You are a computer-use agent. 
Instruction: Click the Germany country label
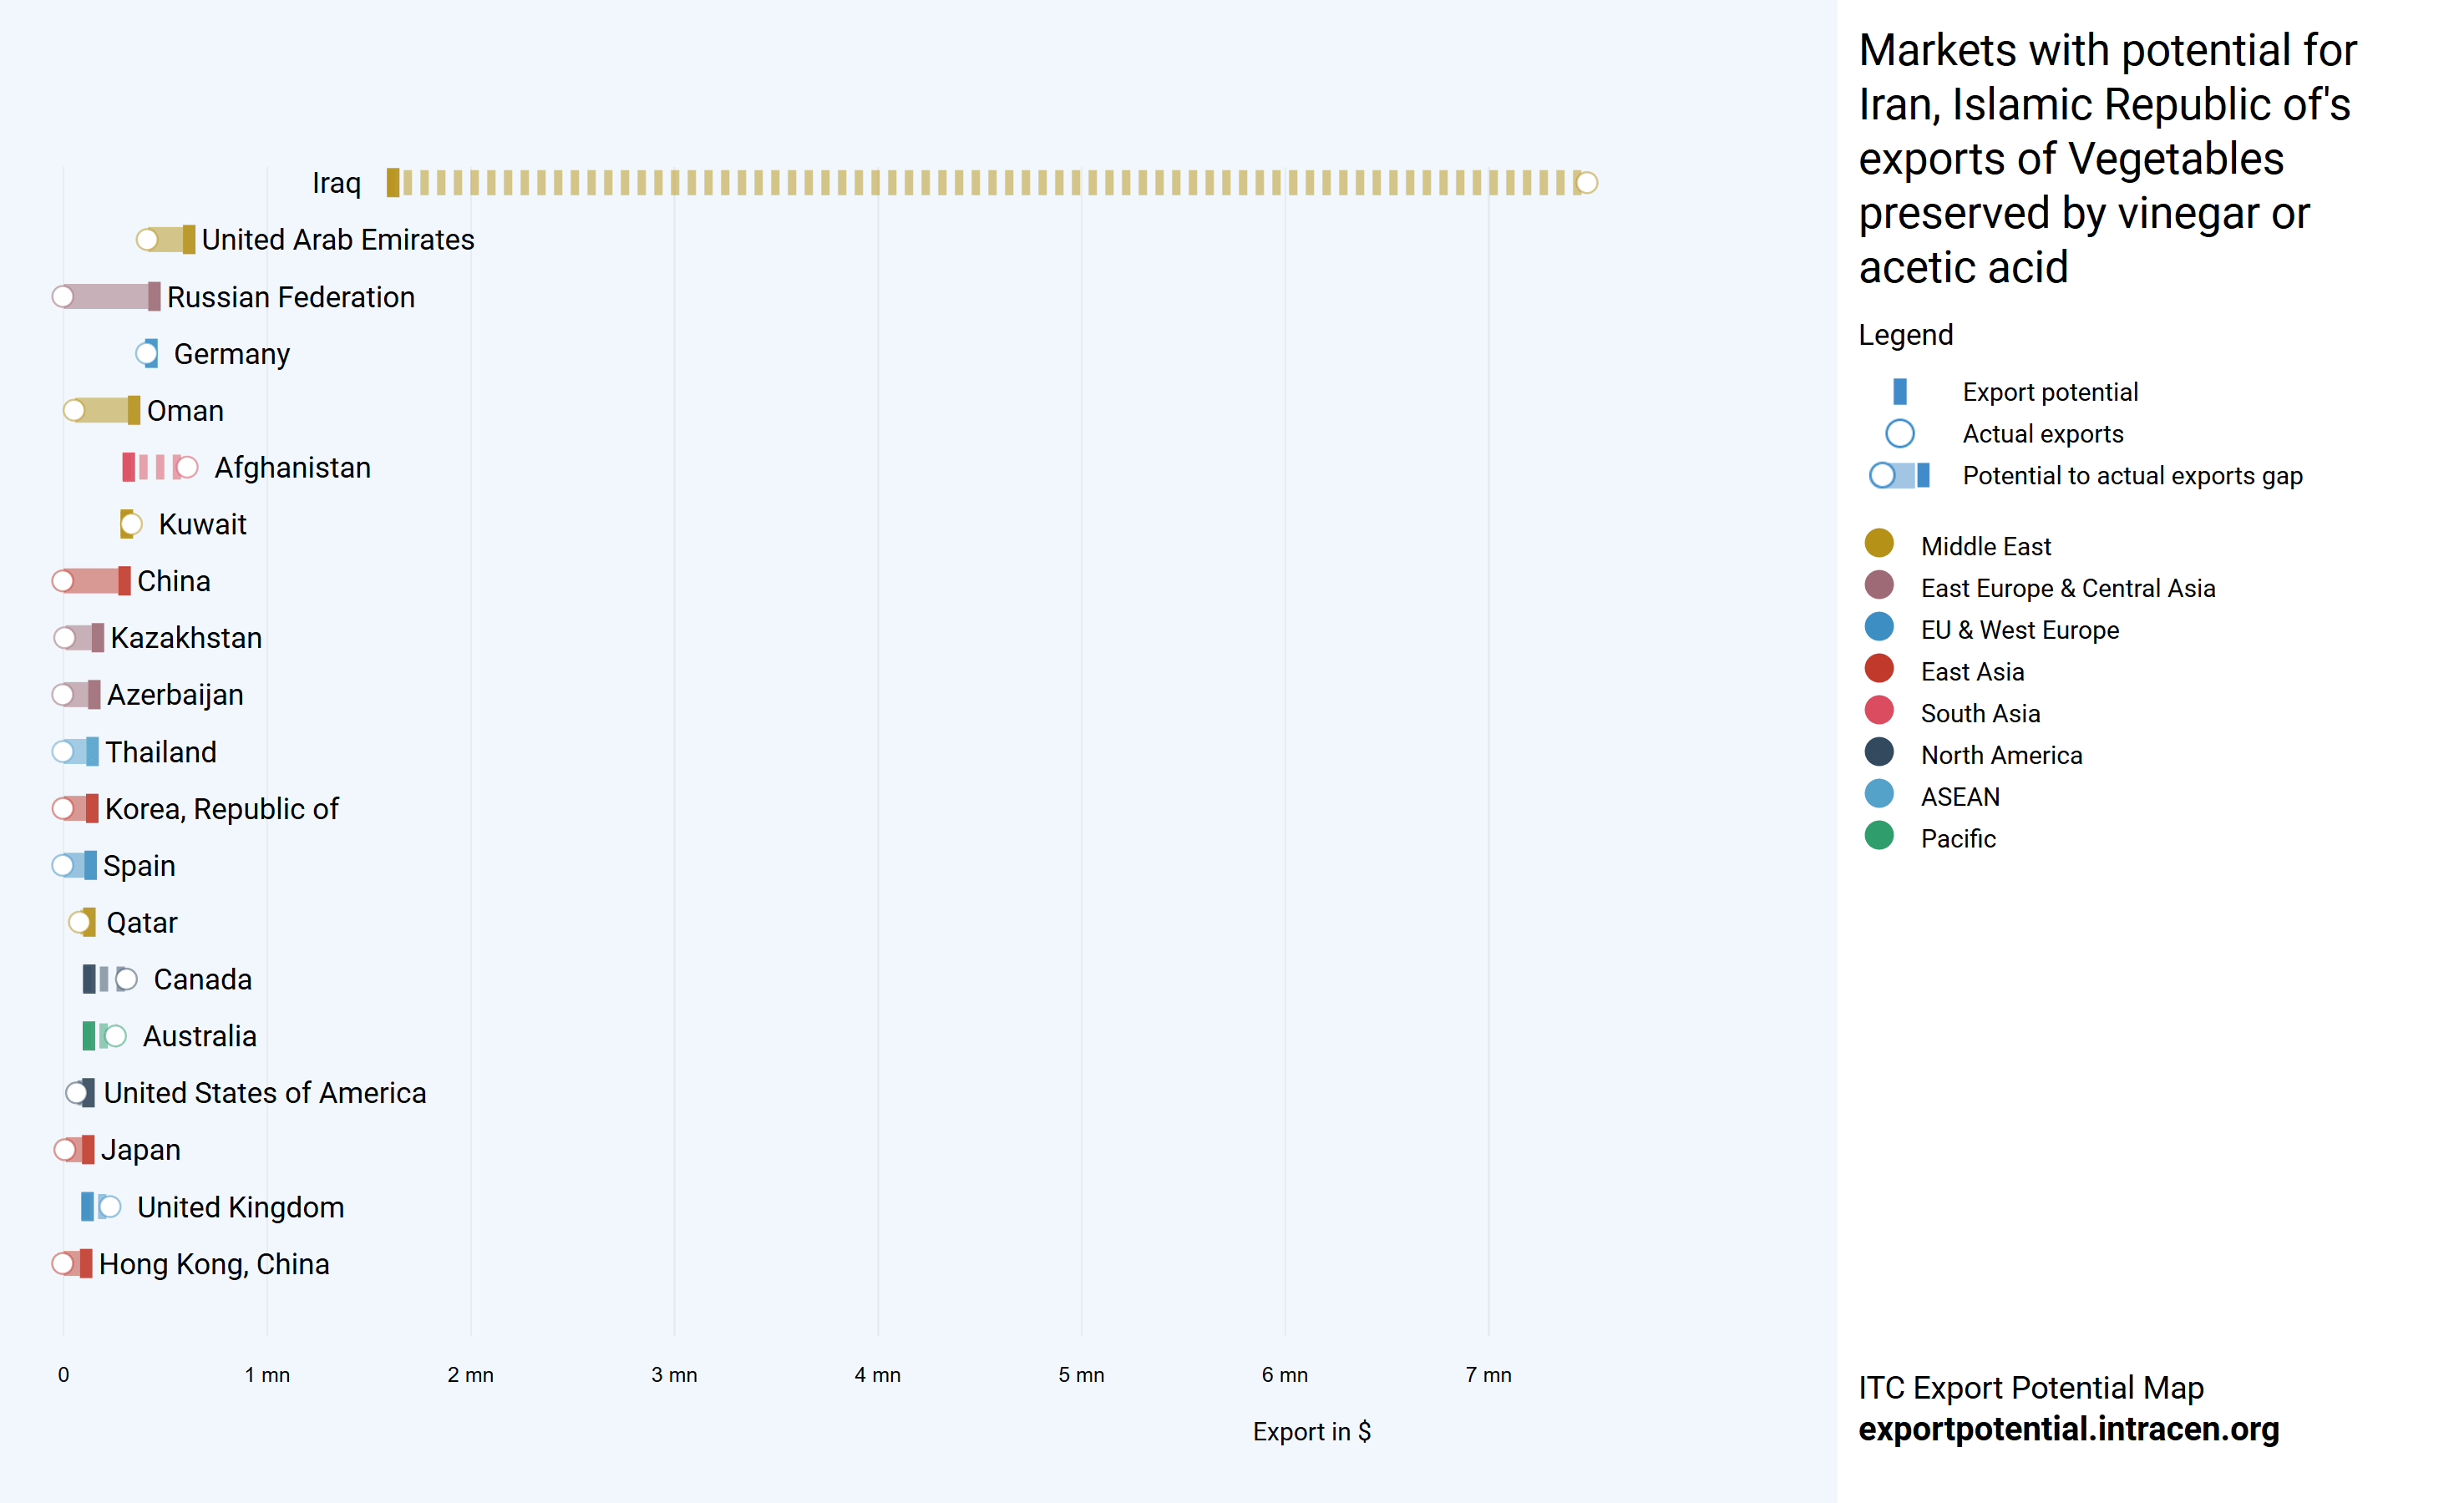[x=231, y=354]
